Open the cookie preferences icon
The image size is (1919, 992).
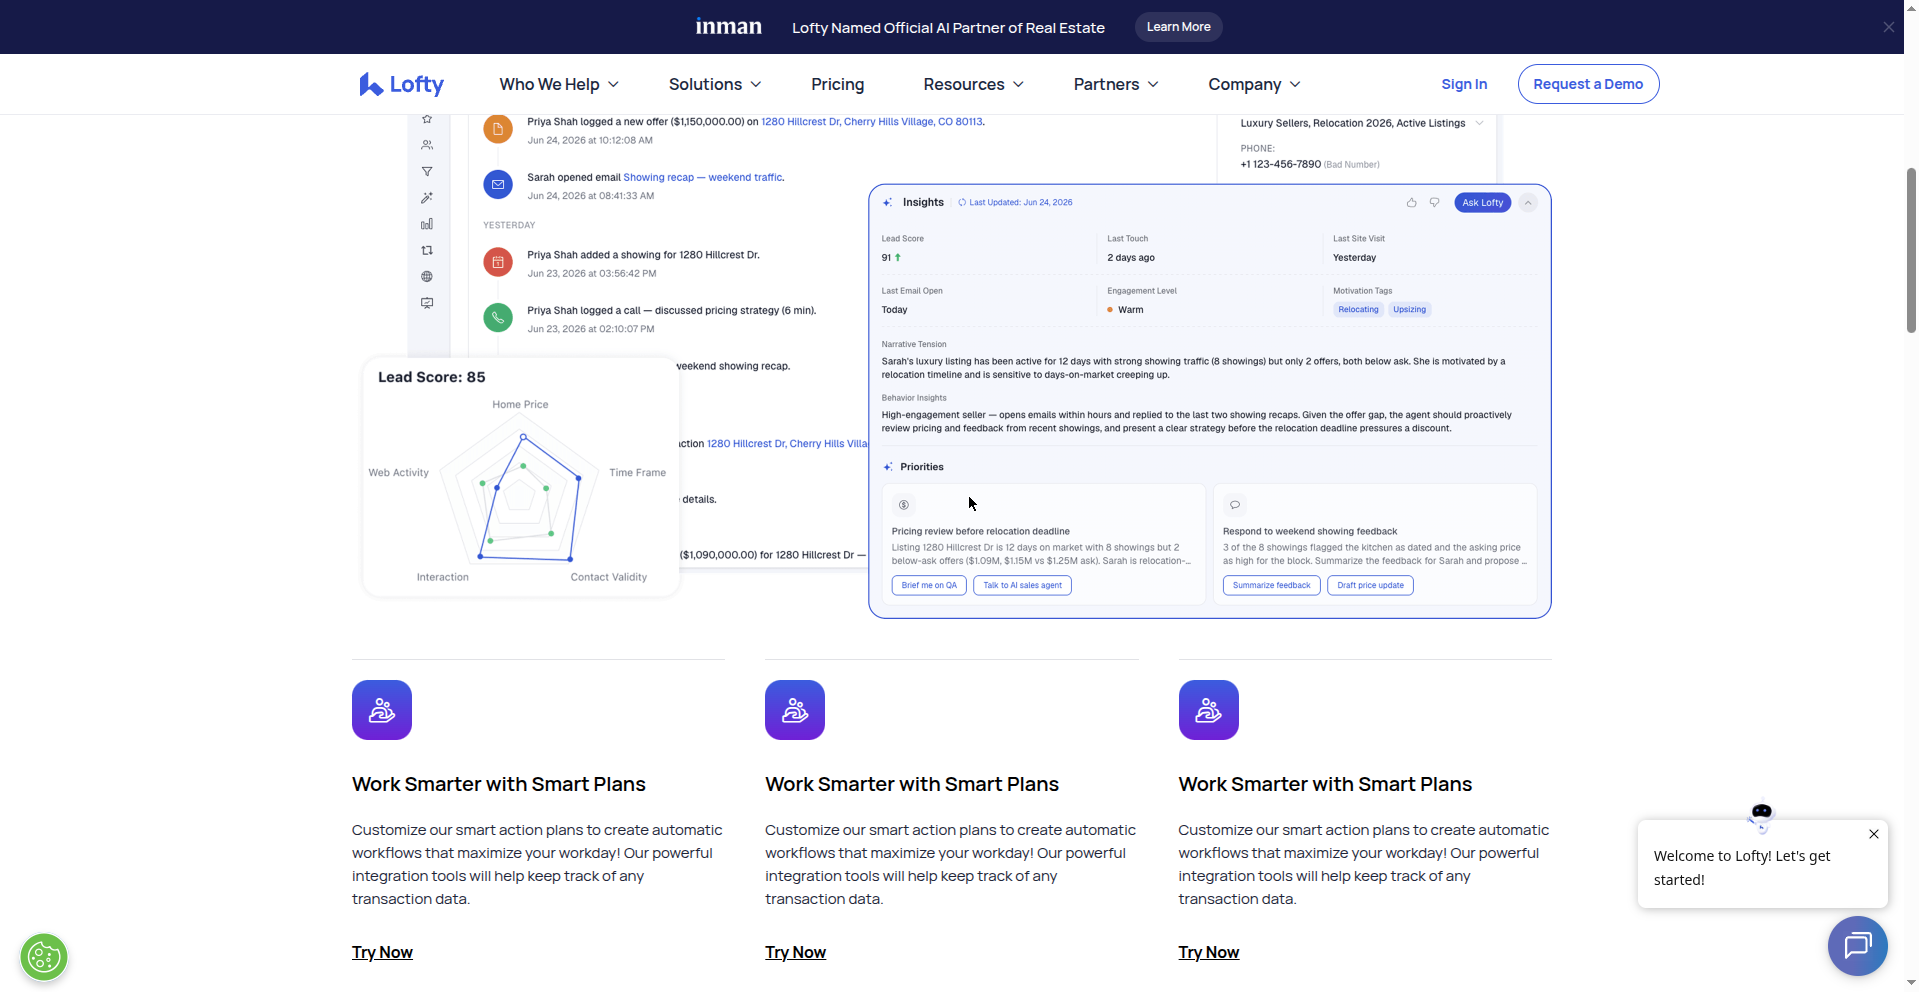point(44,957)
